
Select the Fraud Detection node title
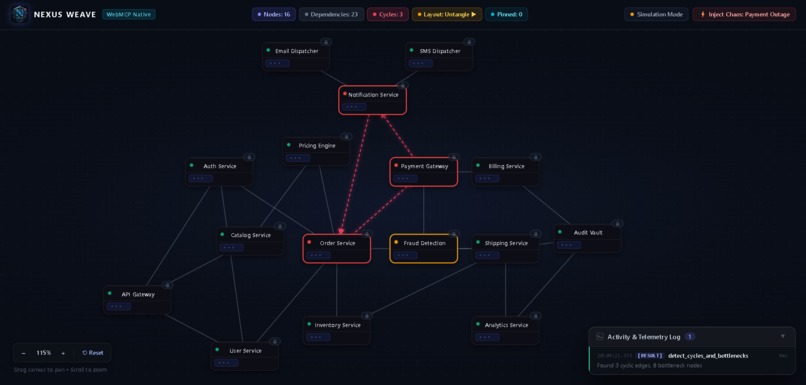pyautogui.click(x=424, y=243)
